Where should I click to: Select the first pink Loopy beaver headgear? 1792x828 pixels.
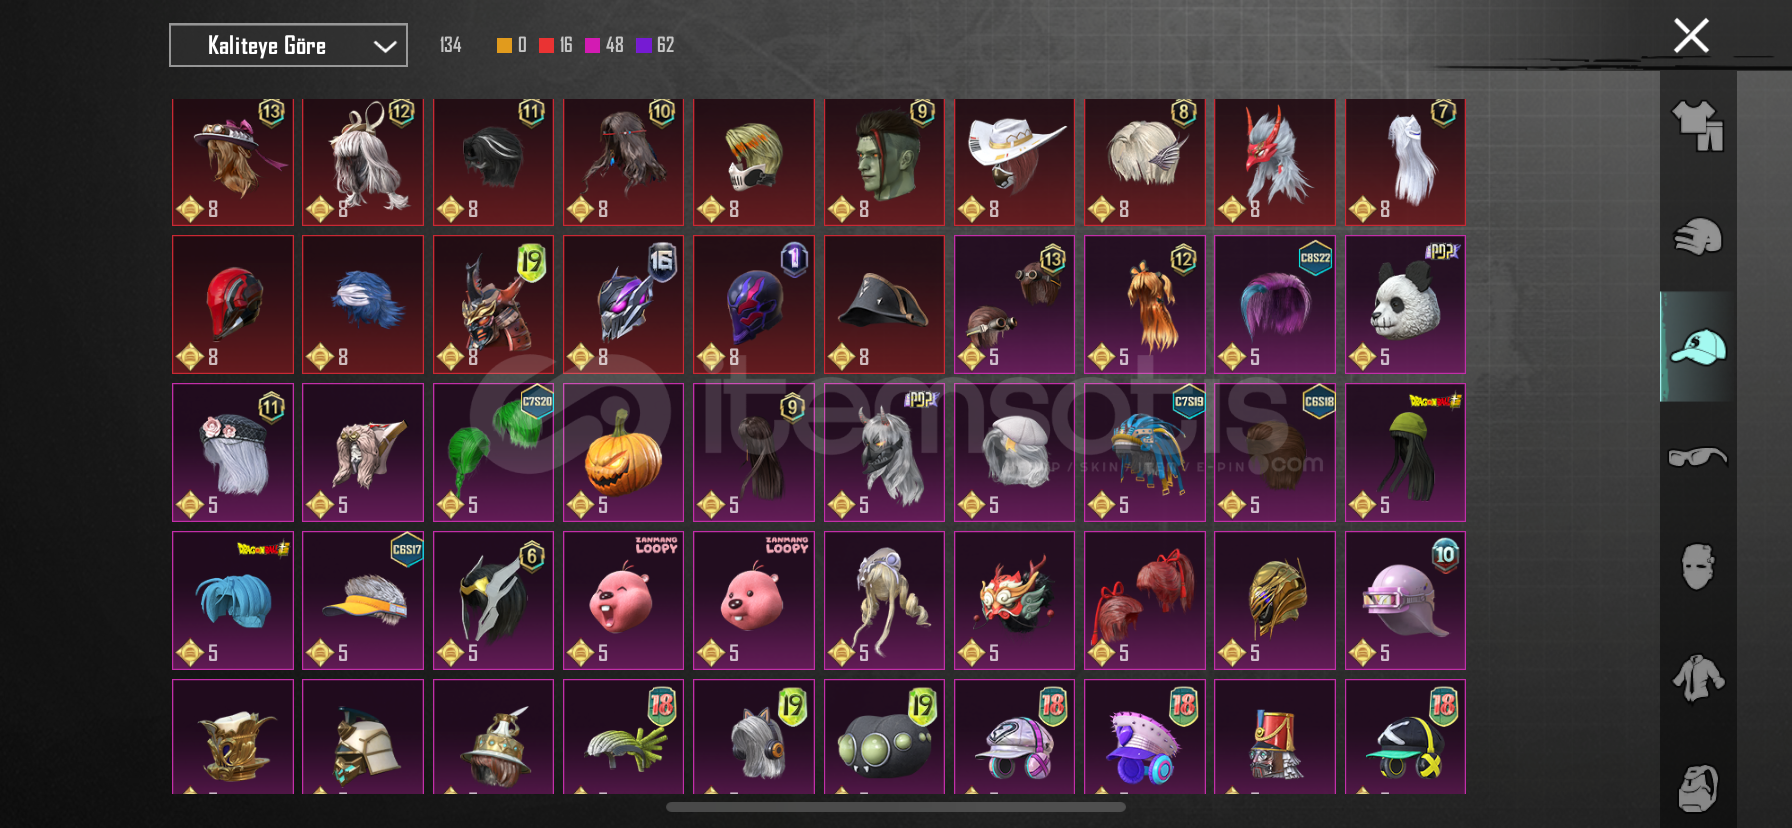click(x=623, y=601)
